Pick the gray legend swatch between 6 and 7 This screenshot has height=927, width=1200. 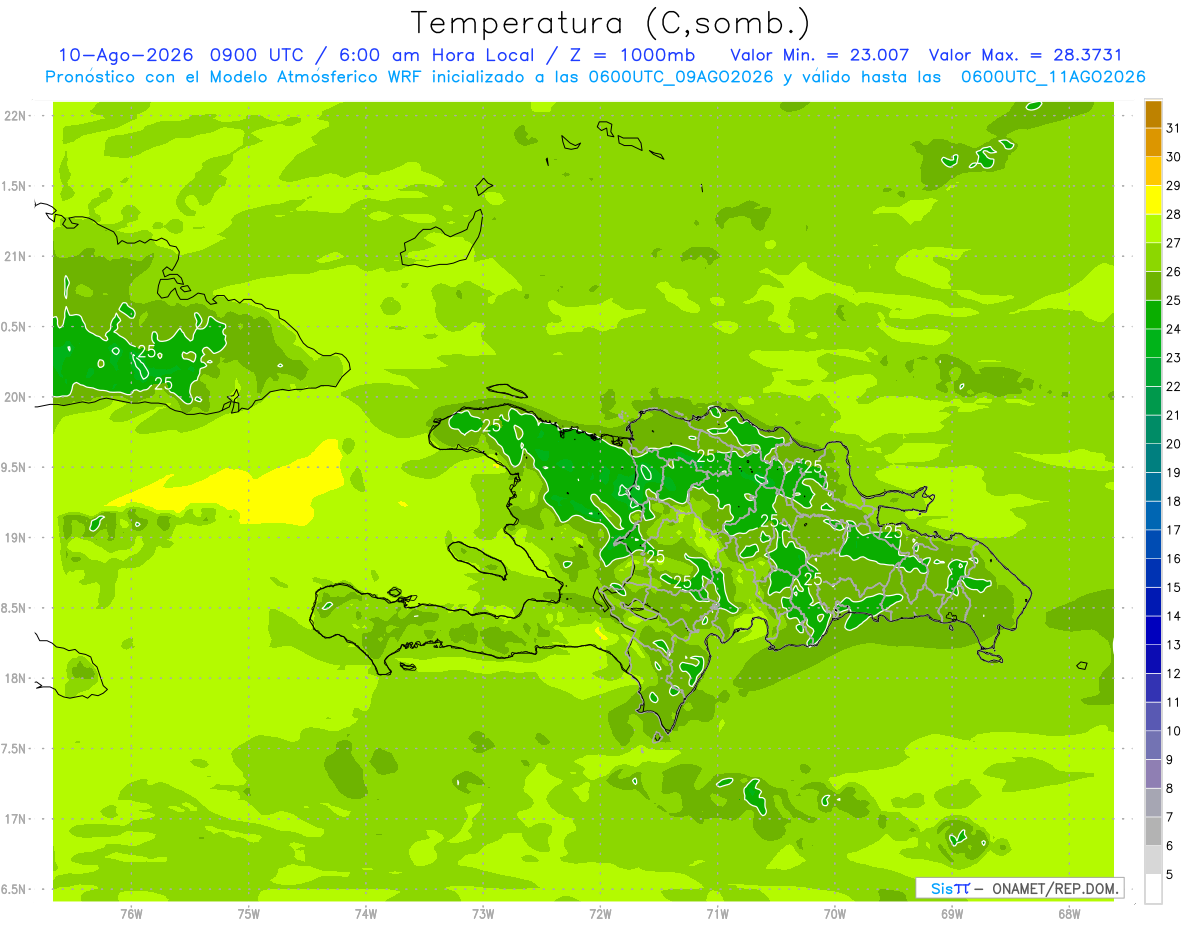pyautogui.click(x=1153, y=832)
